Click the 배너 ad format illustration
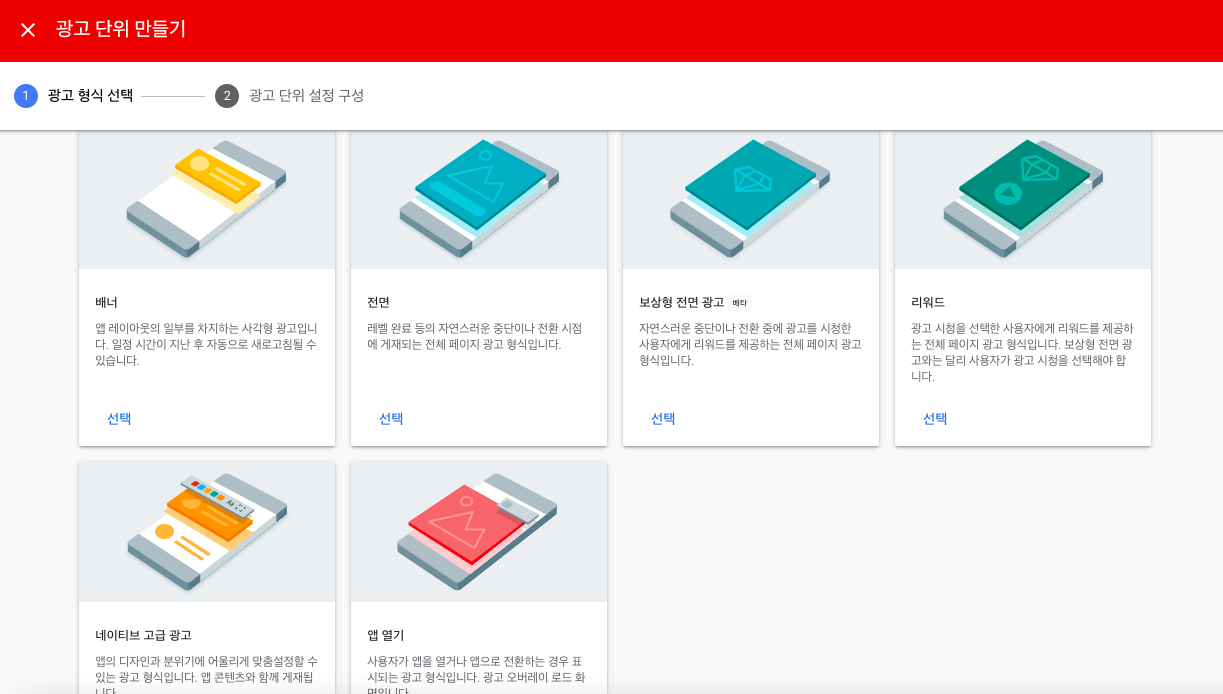This screenshot has width=1223, height=694. tap(207, 200)
